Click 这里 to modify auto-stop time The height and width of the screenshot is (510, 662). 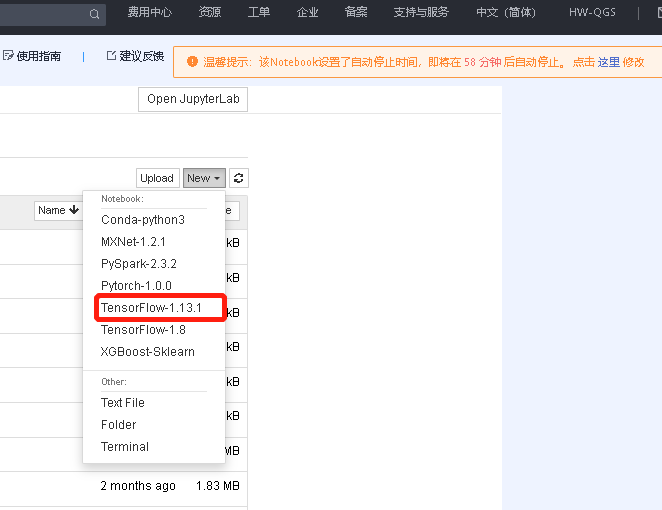(x=608, y=62)
